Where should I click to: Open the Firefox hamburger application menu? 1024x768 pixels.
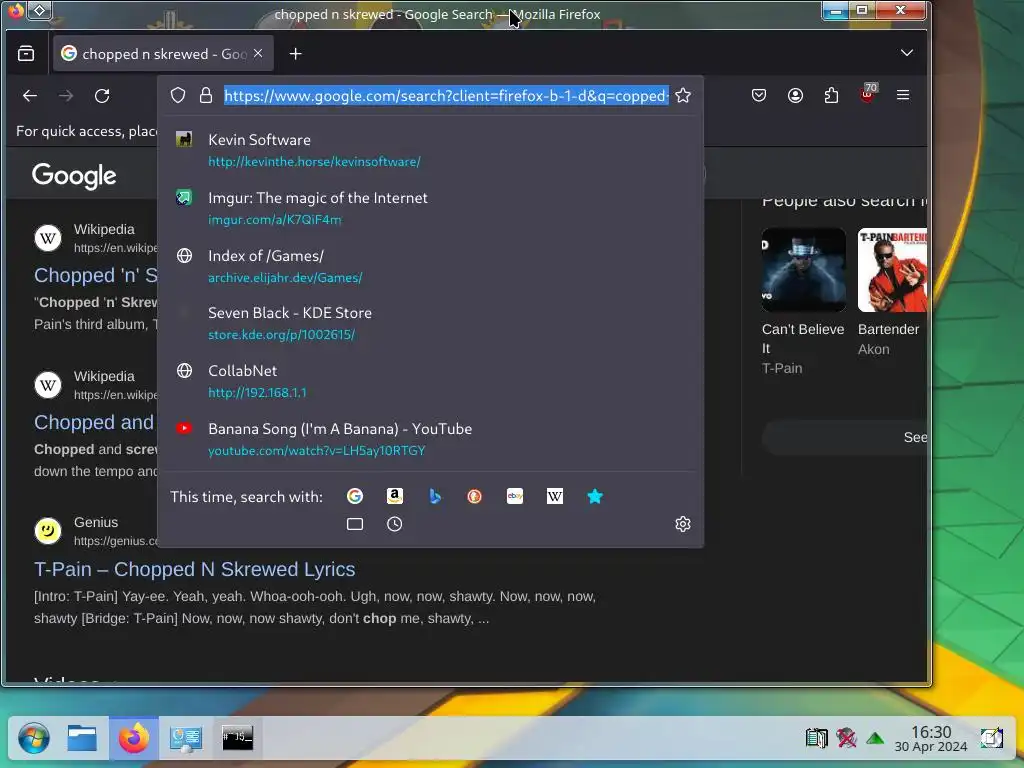pyautogui.click(x=903, y=95)
